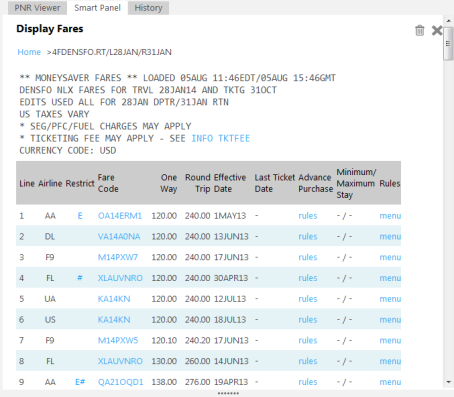Viewport: 454px width, 397px height.
Task: Click the E restriction for AA line 1
Action: [x=80, y=216]
